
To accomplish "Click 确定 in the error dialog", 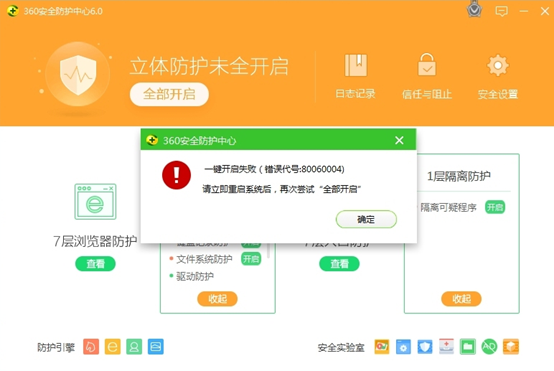I will (366, 219).
